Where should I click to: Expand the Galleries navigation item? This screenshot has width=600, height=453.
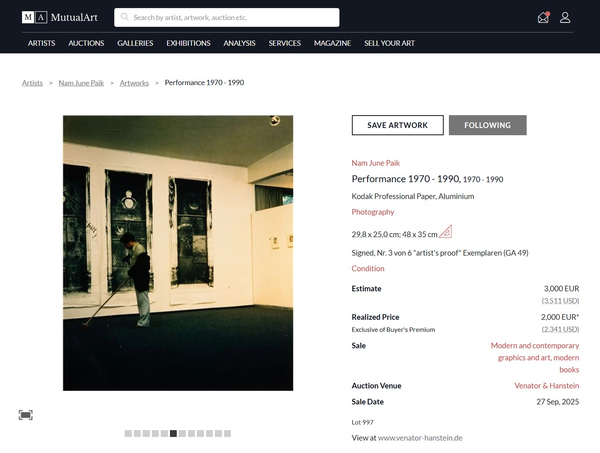135,43
